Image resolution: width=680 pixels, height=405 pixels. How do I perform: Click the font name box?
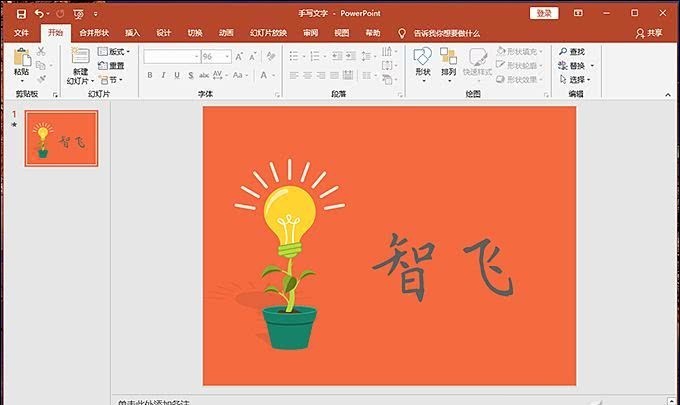172,56
